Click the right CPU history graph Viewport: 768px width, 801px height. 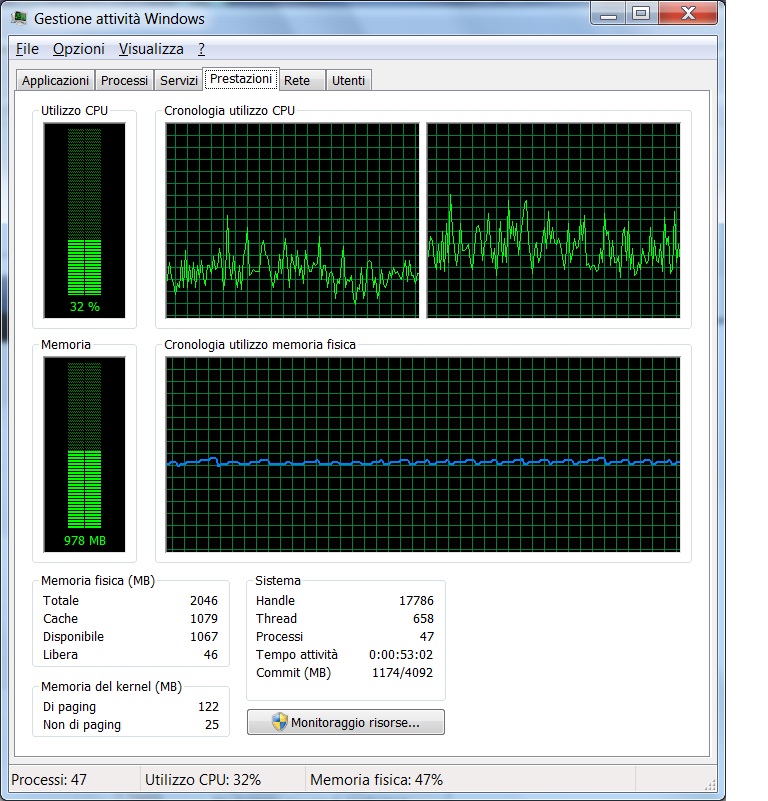[x=553, y=220]
